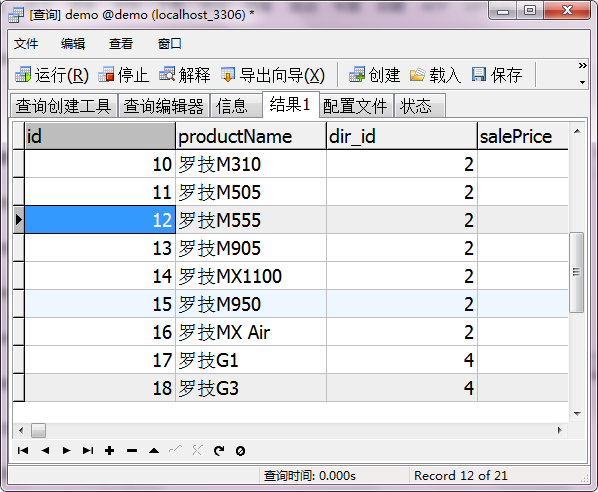Viewport: 598px width, 492px height.
Task: Select the cell 罗技M505
Action: 251,192
